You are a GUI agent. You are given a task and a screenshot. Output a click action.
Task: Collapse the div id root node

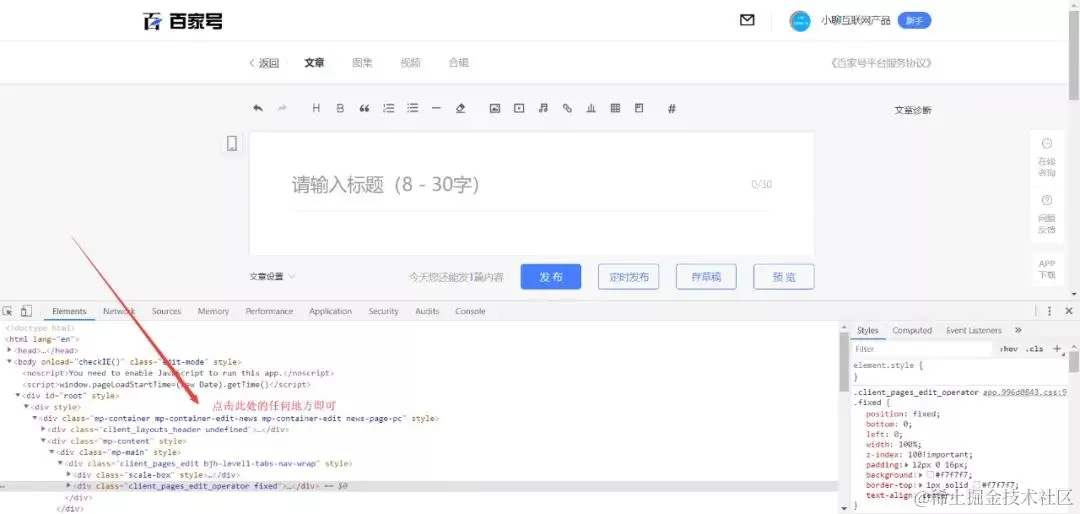19,395
